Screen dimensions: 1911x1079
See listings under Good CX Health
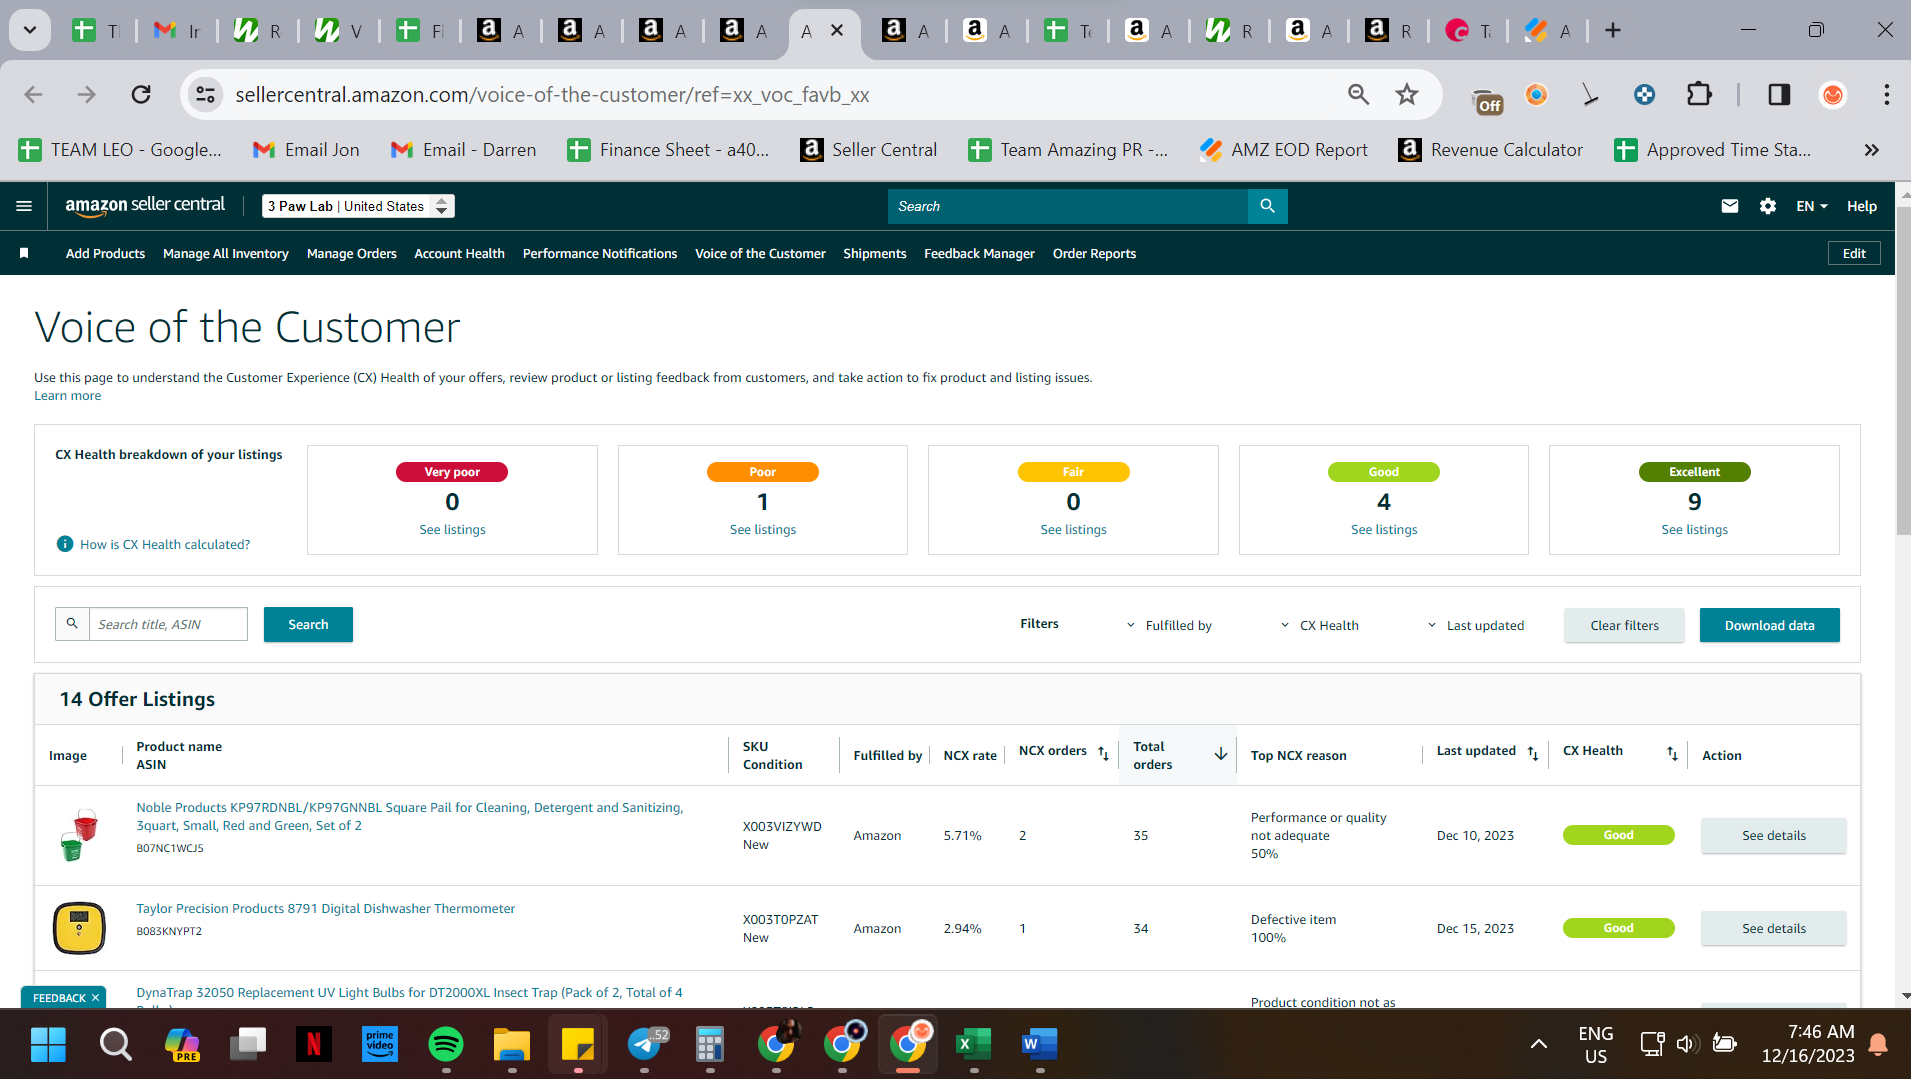(1384, 529)
